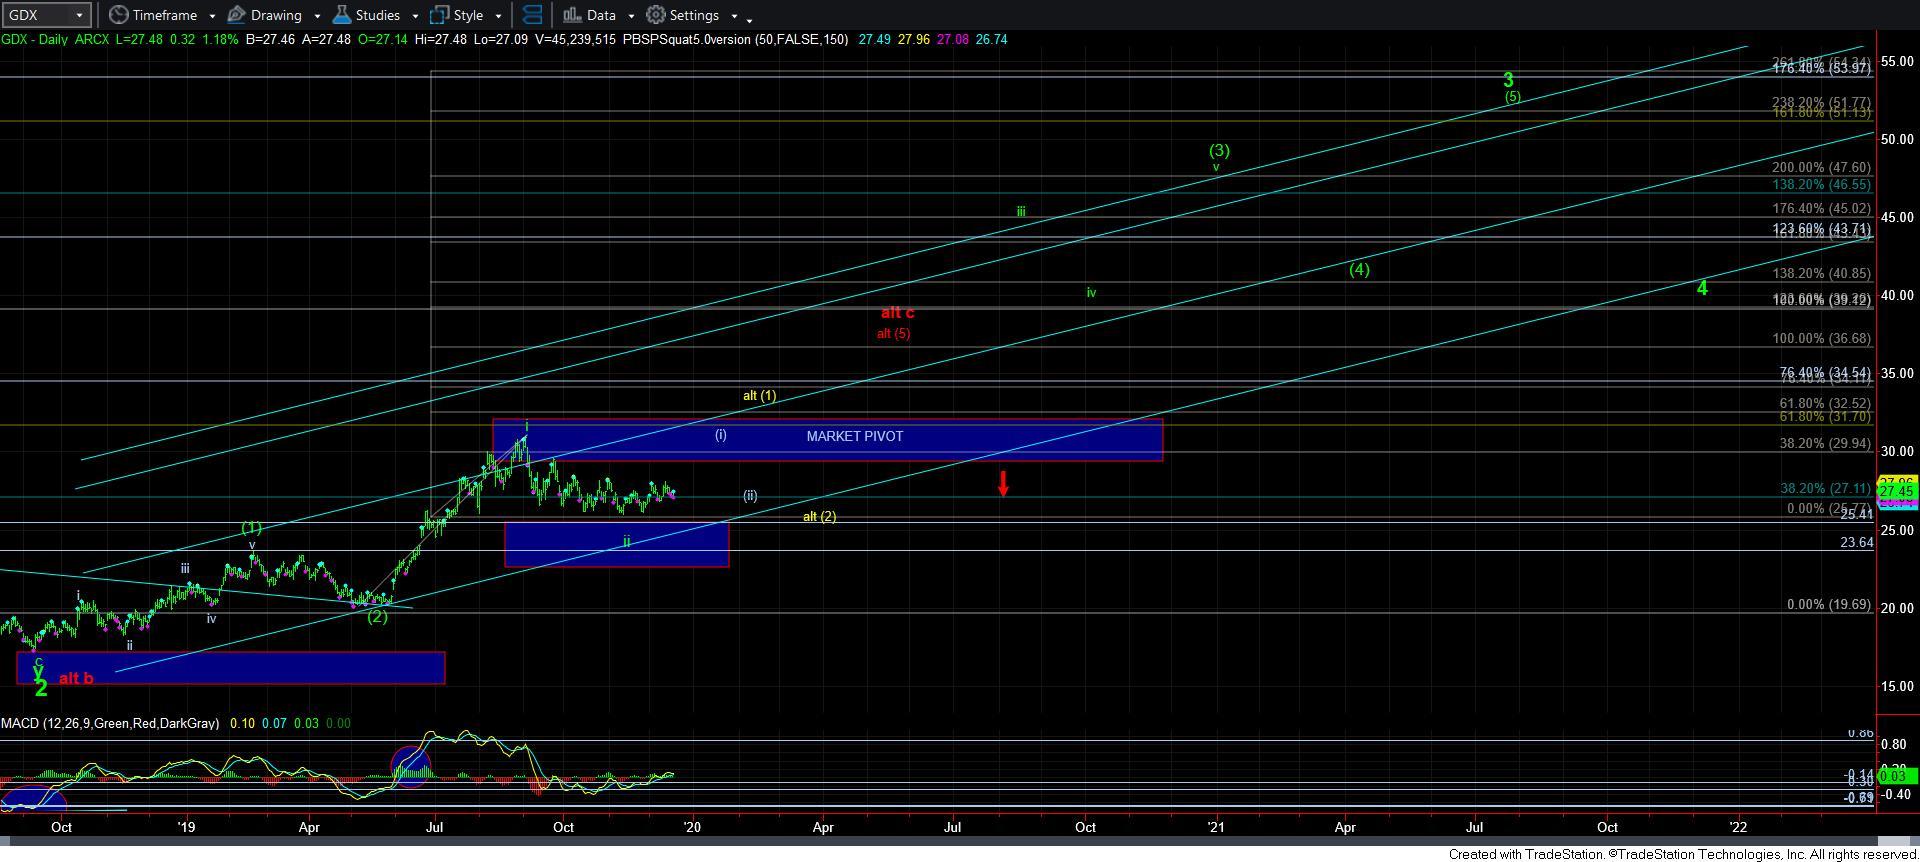1920x862 pixels.
Task: Expand the Studies dropdown arrow
Action: 414,16
